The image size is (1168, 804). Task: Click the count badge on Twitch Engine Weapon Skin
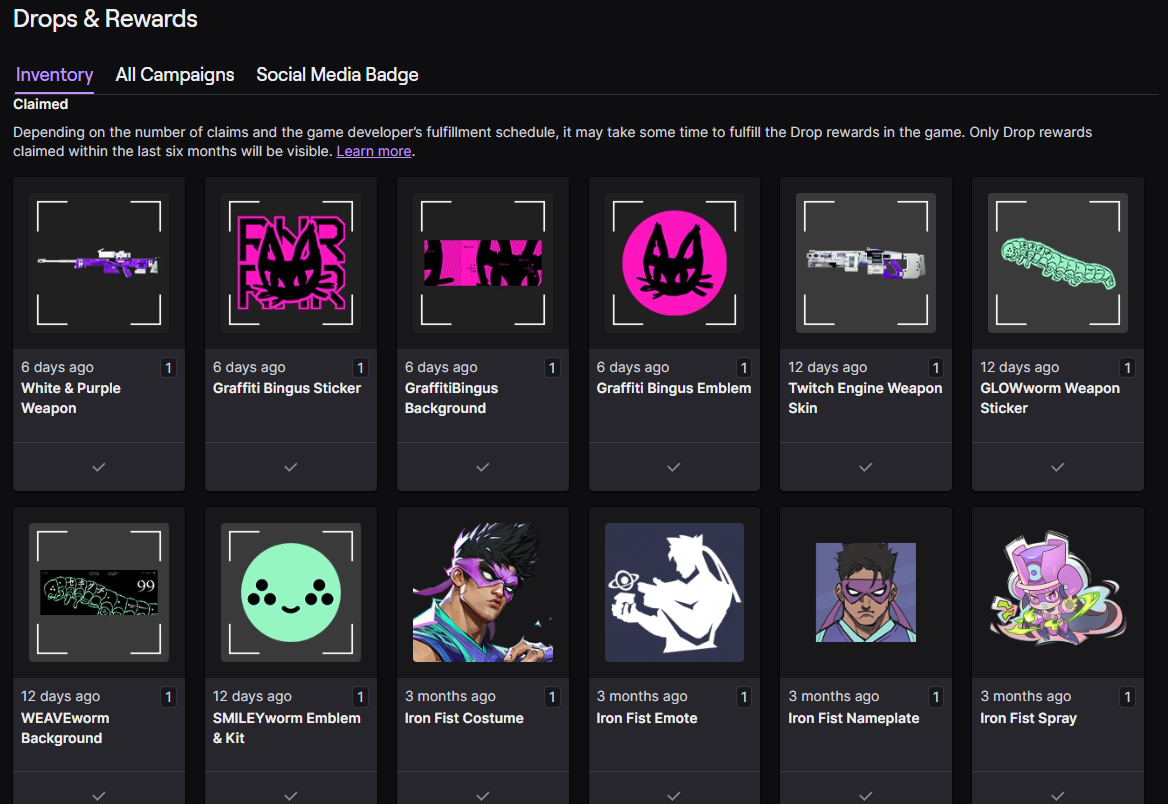tap(936, 368)
